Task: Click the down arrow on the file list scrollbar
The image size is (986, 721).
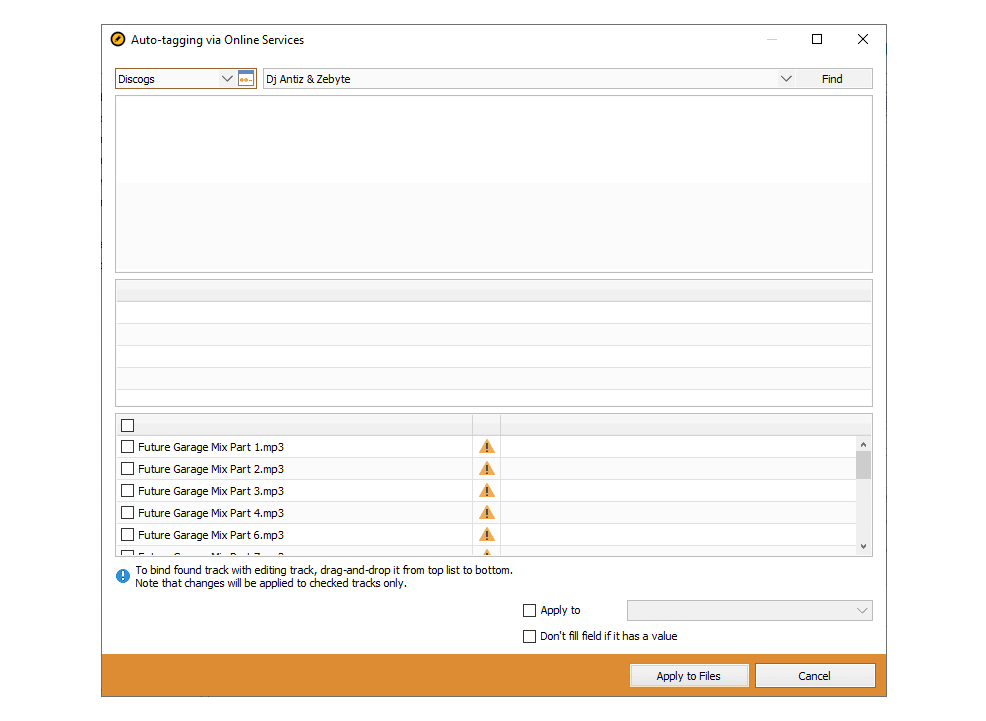Action: (863, 545)
